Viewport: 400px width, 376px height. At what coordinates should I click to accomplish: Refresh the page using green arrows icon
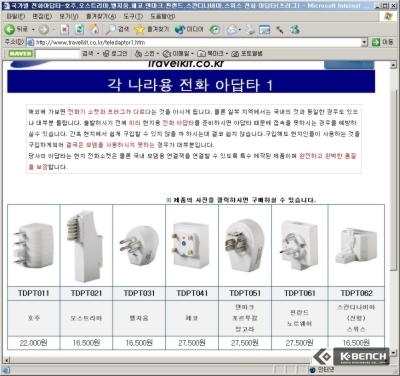click(79, 30)
